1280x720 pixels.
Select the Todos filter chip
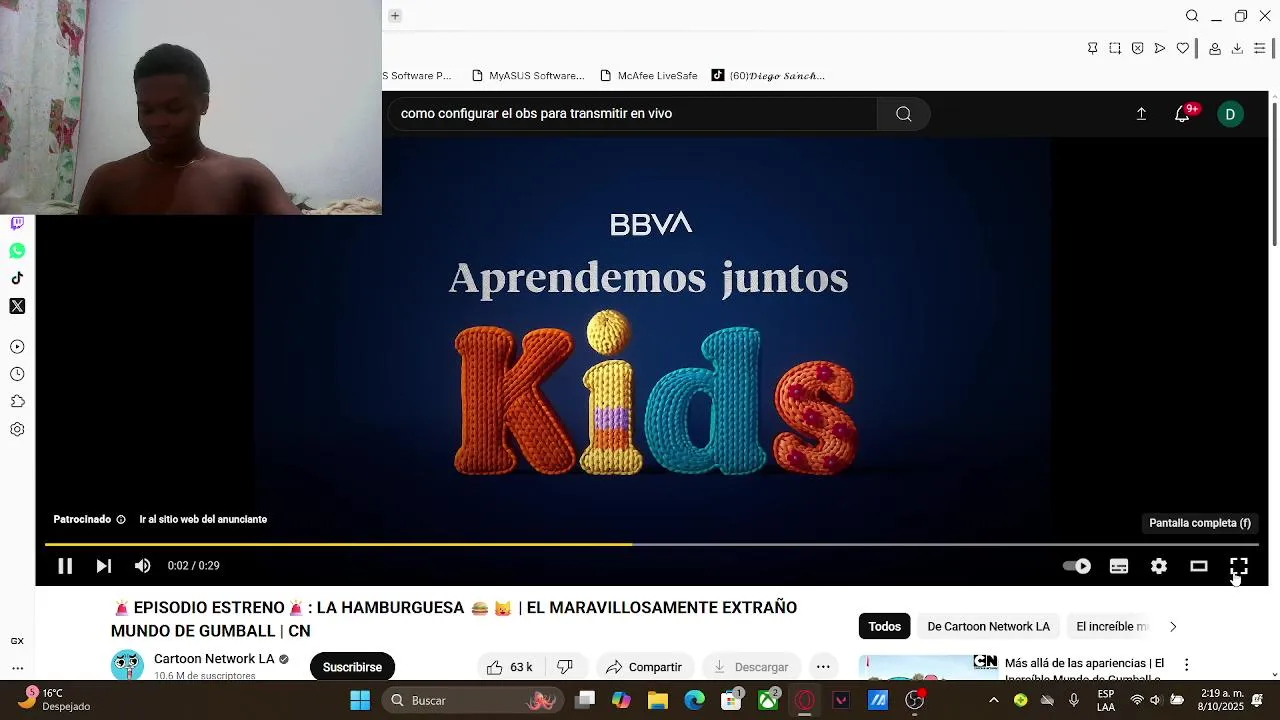884,627
